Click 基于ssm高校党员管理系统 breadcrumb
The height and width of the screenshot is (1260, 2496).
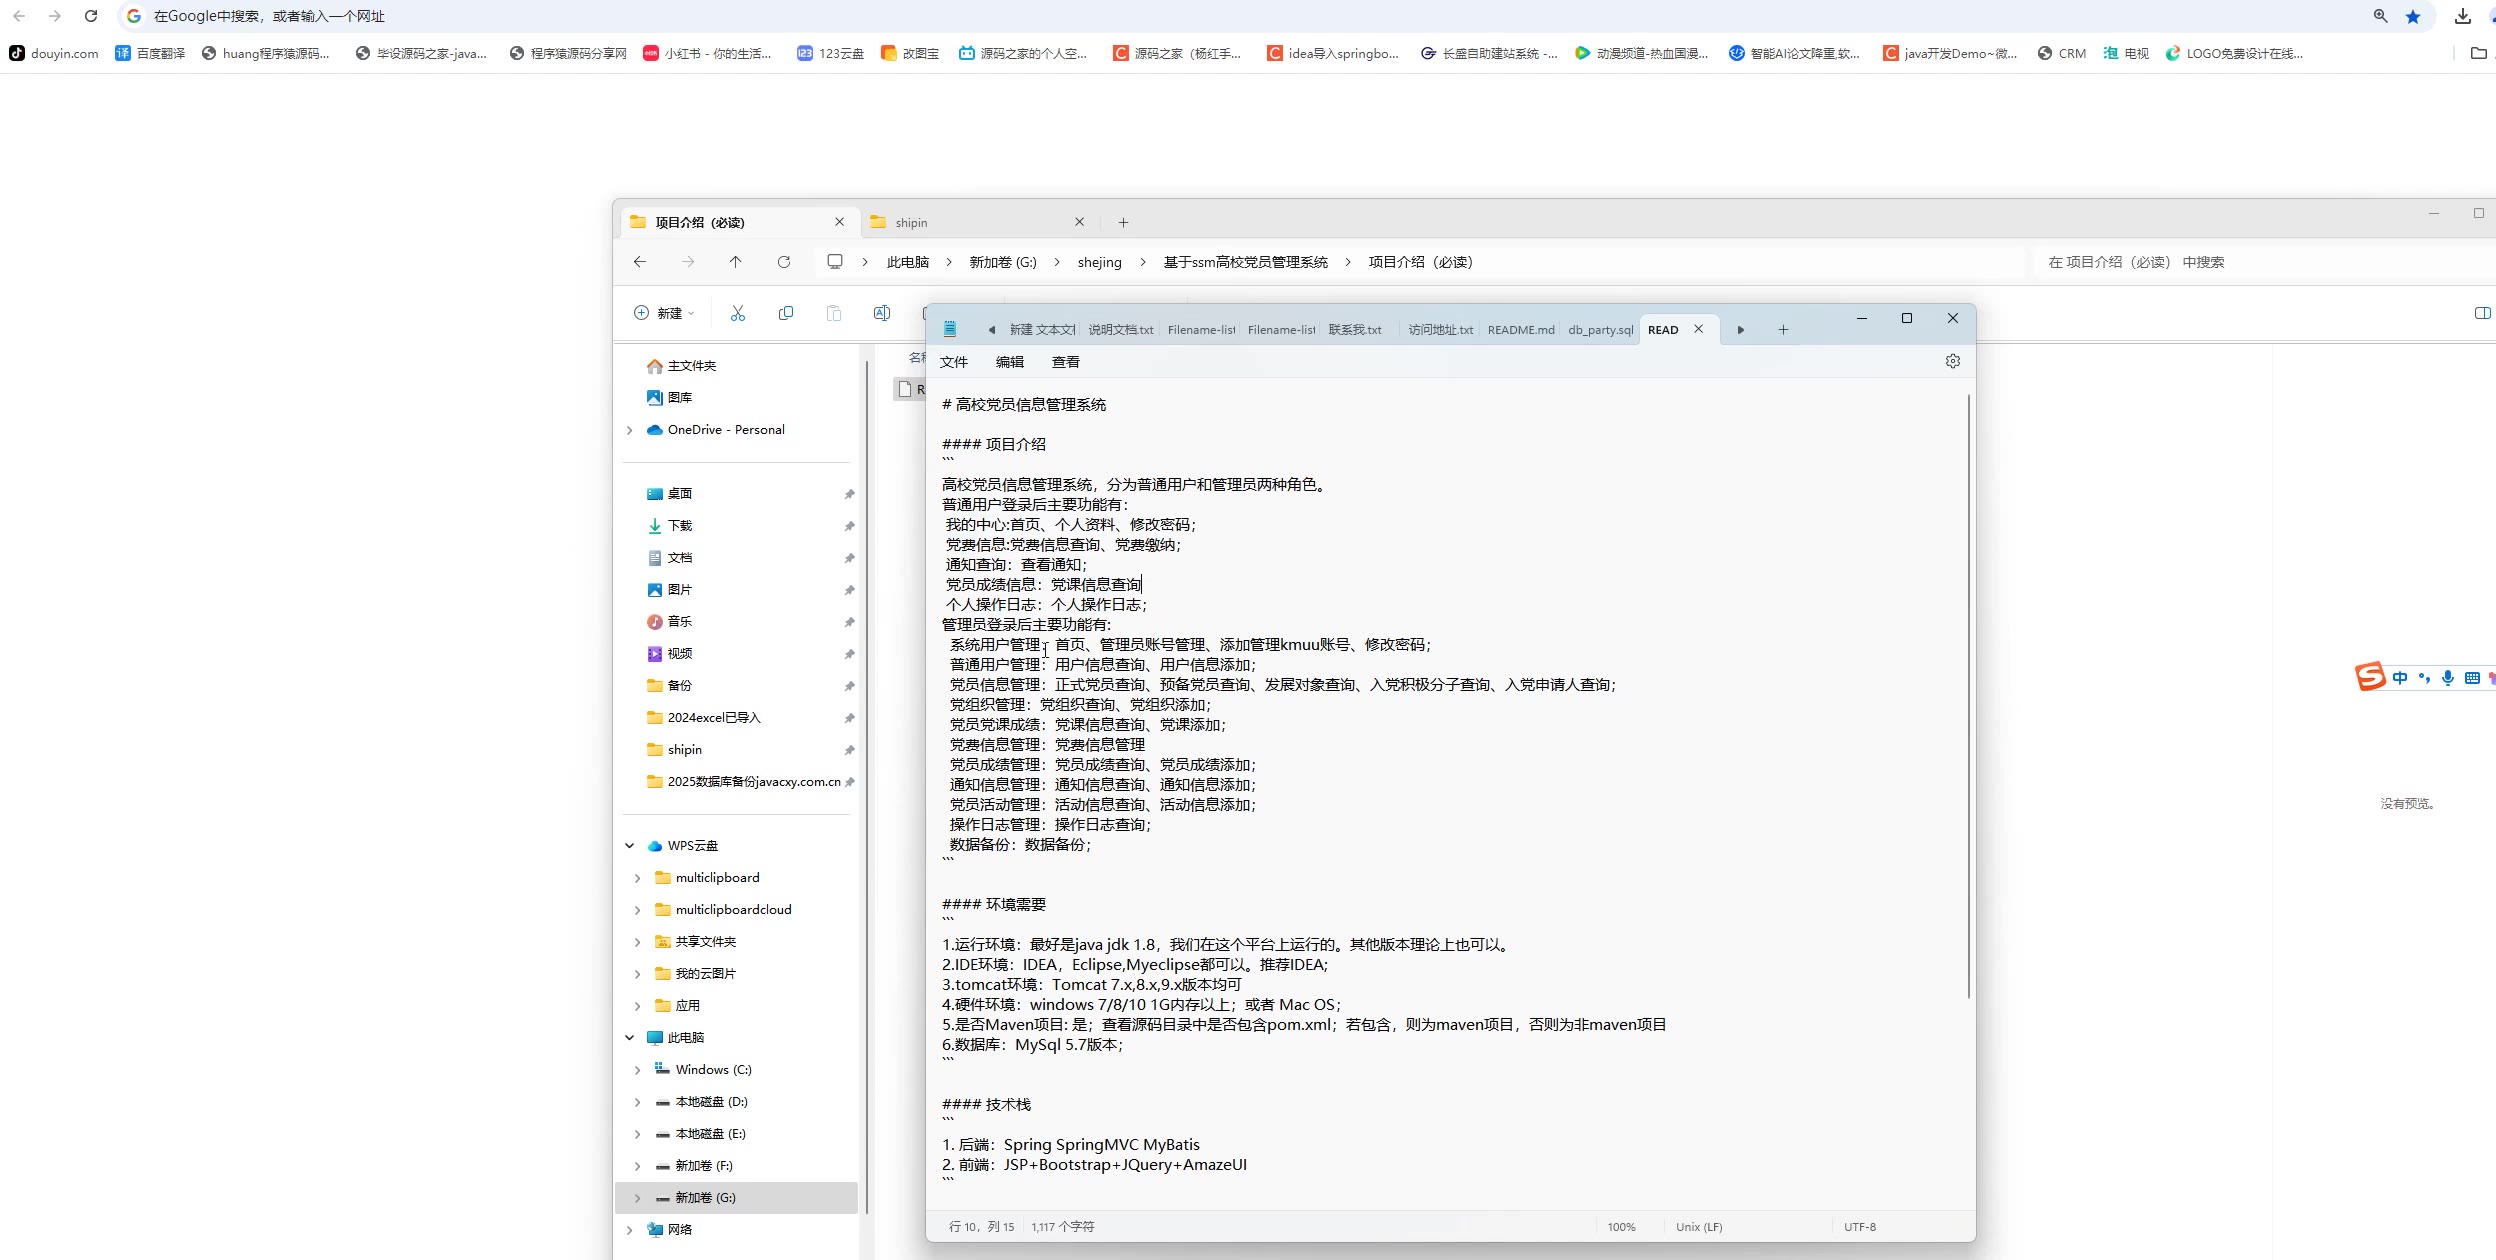1245,262
